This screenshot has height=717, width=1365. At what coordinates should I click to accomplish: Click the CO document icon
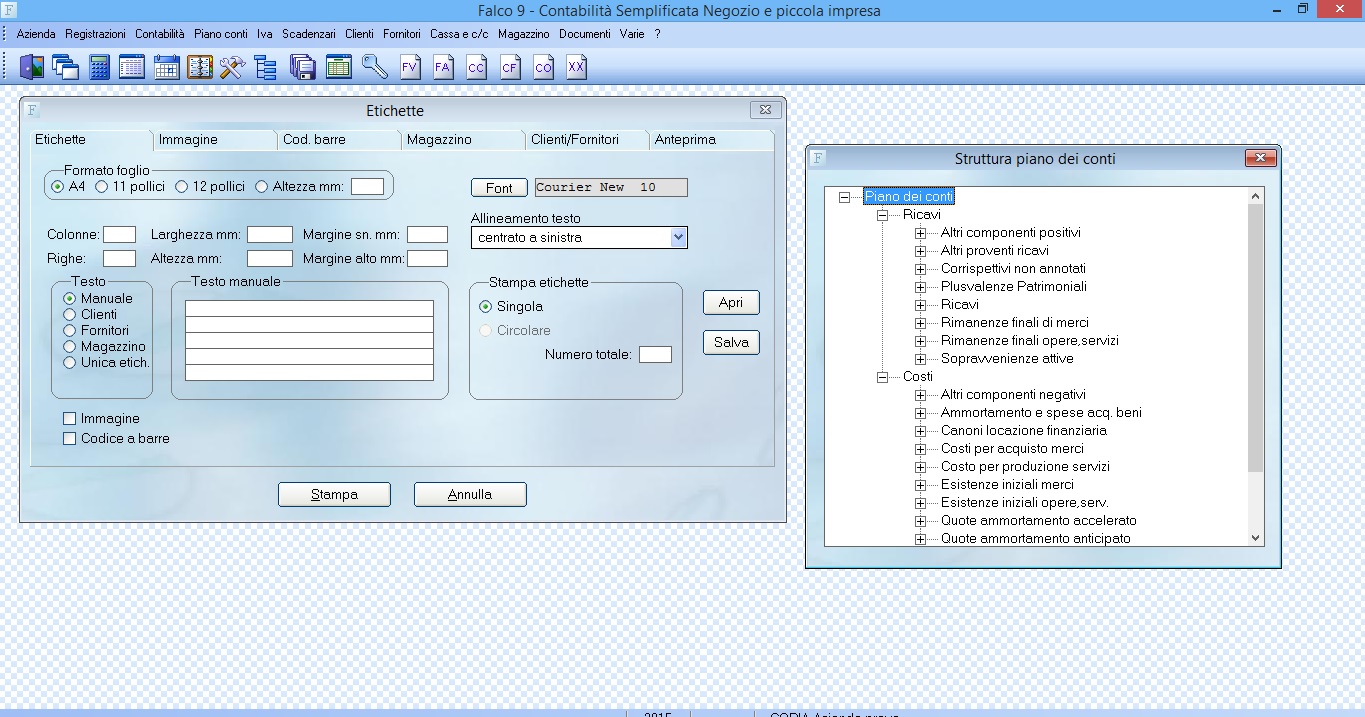[543, 67]
